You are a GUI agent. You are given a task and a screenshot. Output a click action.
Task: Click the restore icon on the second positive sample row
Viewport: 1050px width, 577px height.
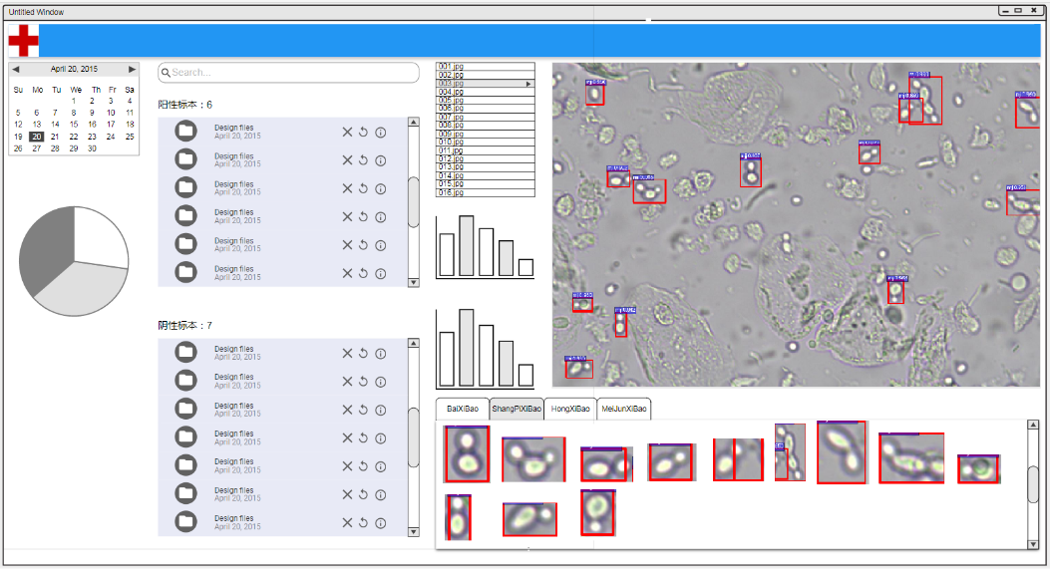click(364, 160)
